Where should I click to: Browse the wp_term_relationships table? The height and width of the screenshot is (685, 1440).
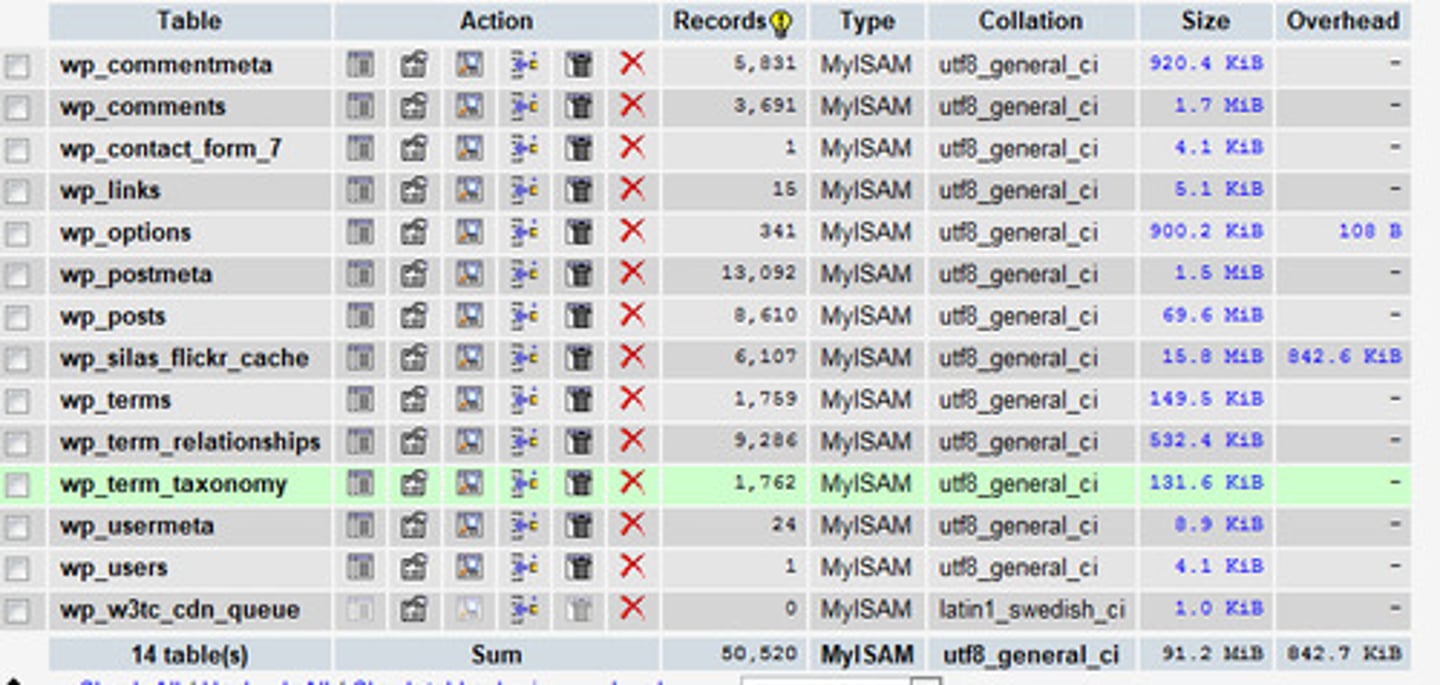click(x=360, y=442)
